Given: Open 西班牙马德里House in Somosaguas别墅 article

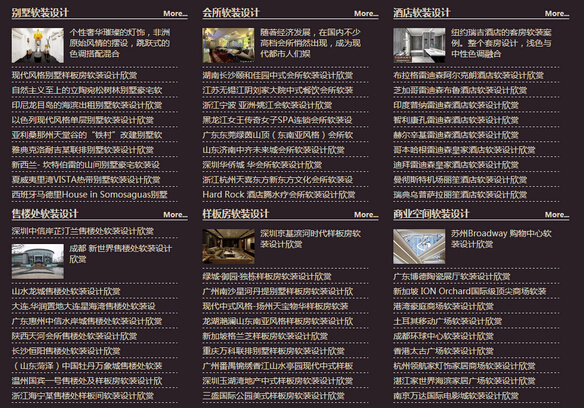Looking at the screenshot, I should (x=89, y=194).
